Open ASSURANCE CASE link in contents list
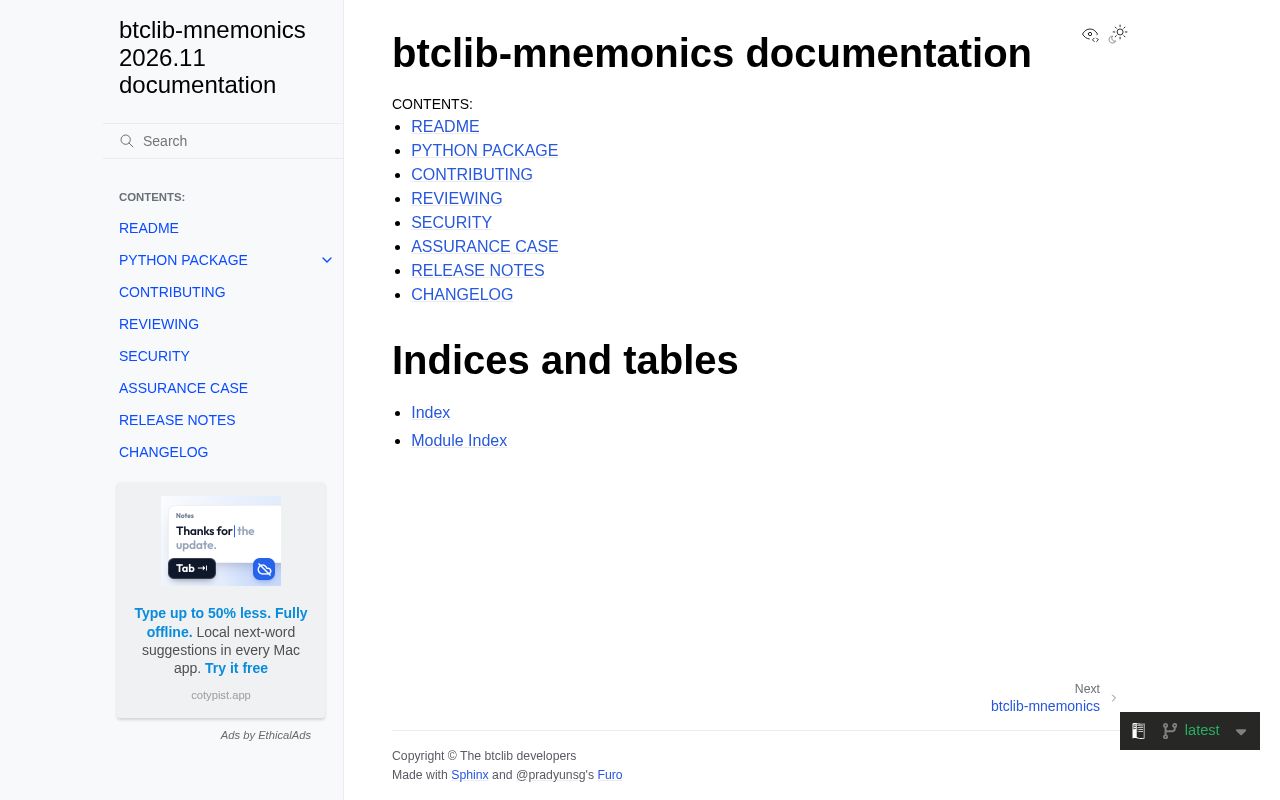The image size is (1280, 800). [485, 247]
